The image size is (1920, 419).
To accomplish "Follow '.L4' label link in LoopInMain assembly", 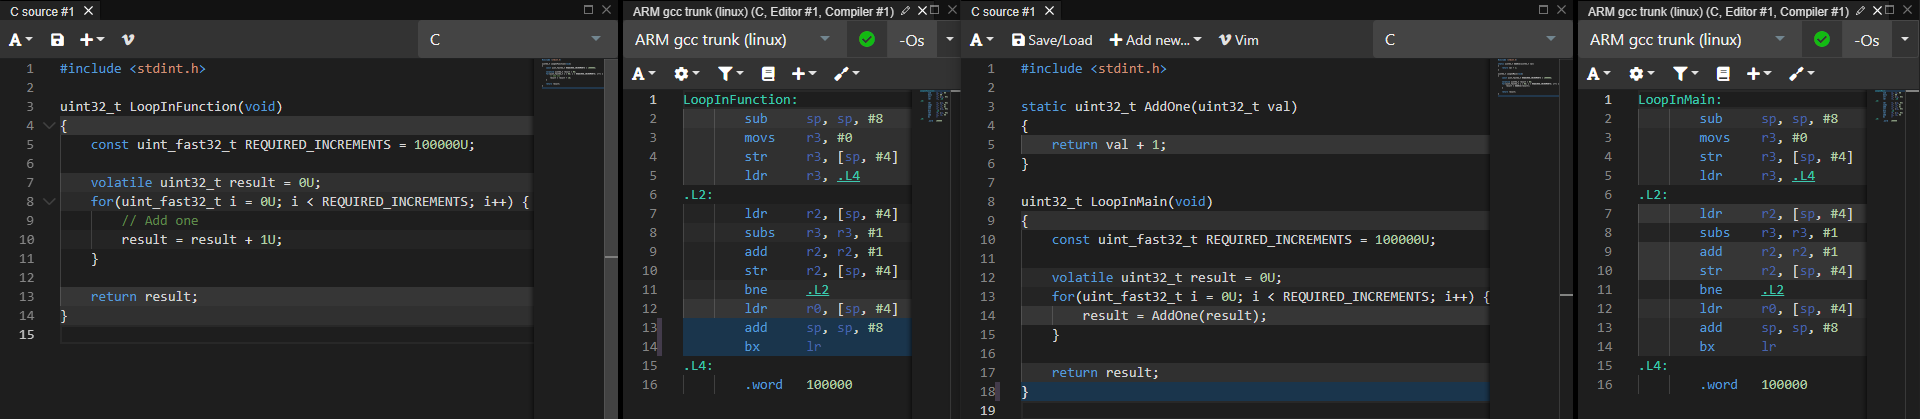I will coord(1803,176).
